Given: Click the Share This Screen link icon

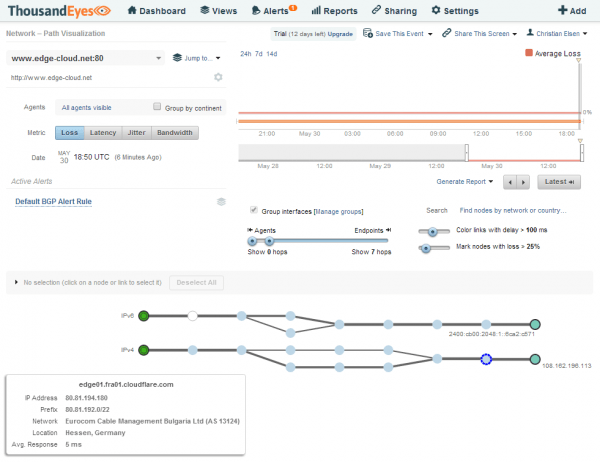Looking at the screenshot, I should click(447, 33).
